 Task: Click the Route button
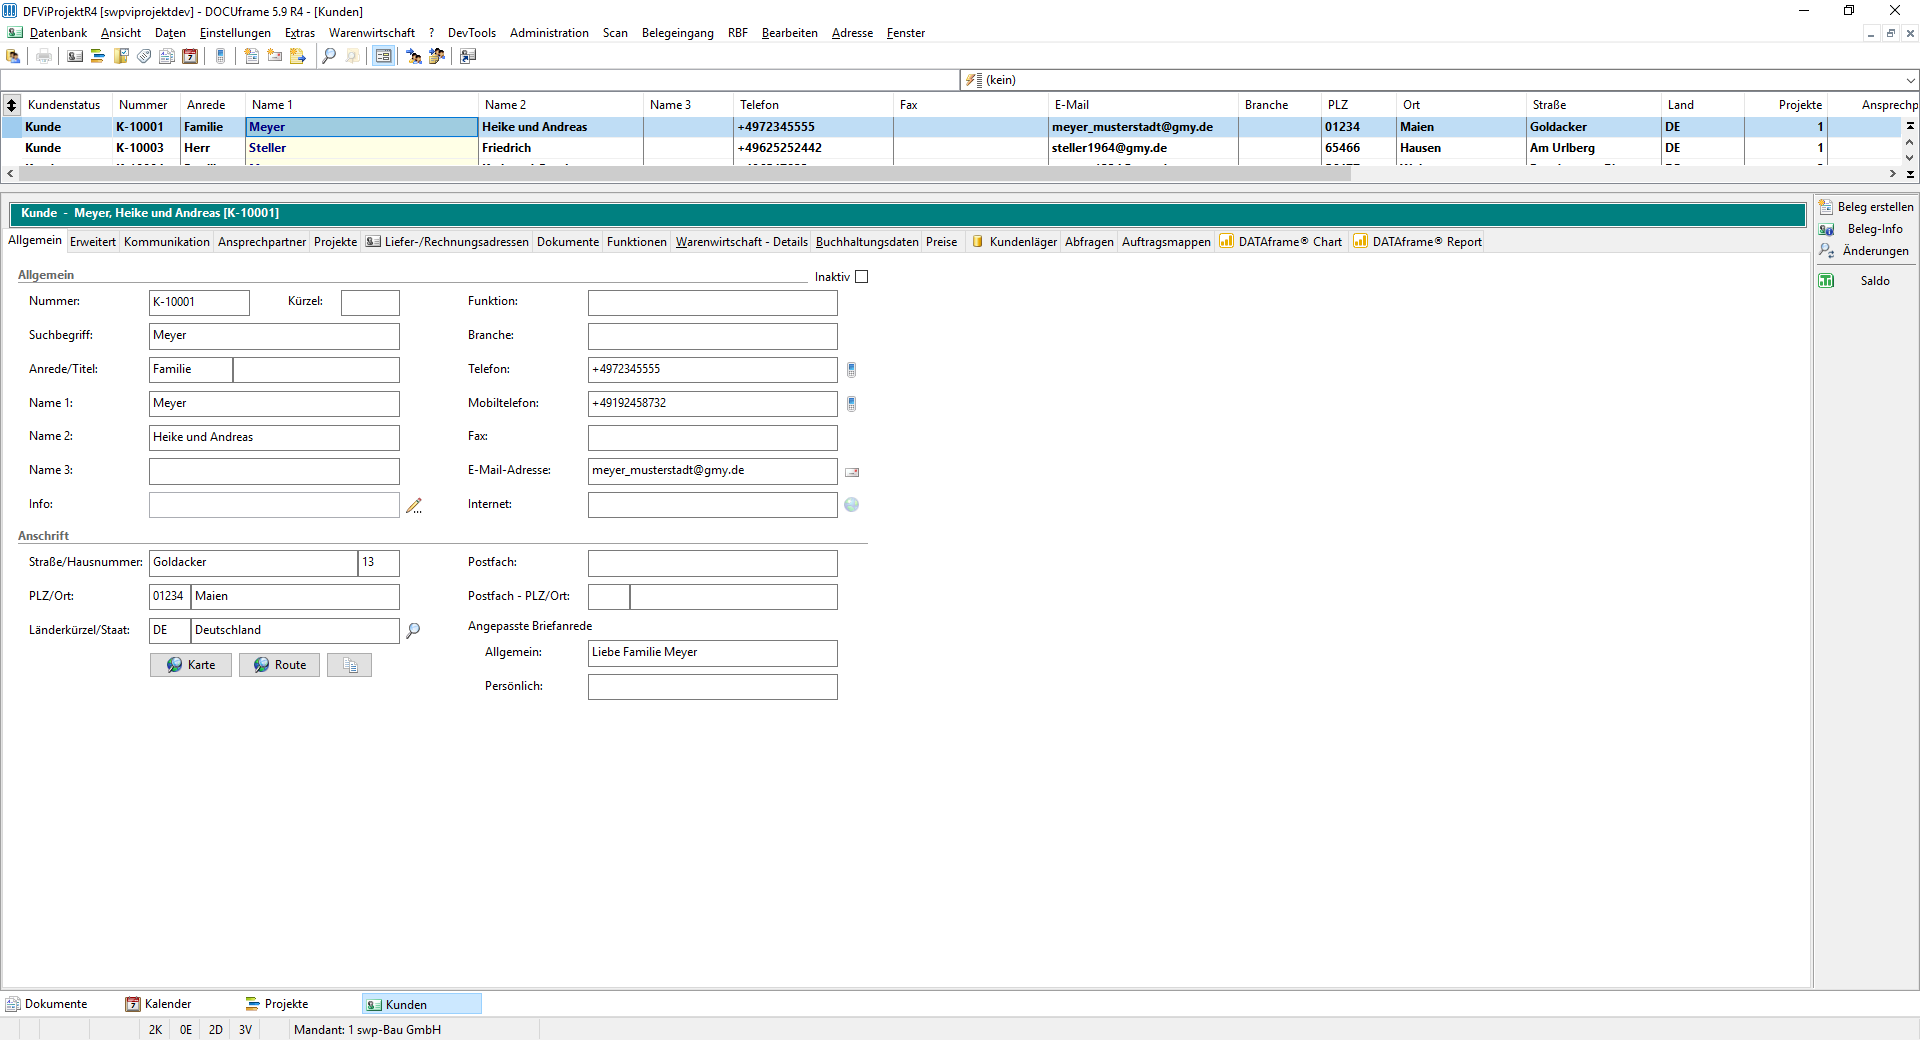pos(280,665)
